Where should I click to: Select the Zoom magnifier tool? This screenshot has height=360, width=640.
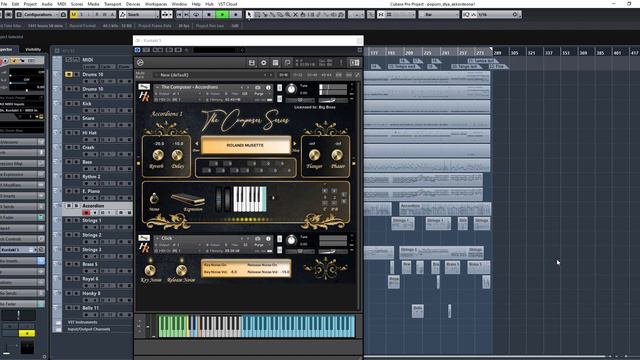coord(288,15)
